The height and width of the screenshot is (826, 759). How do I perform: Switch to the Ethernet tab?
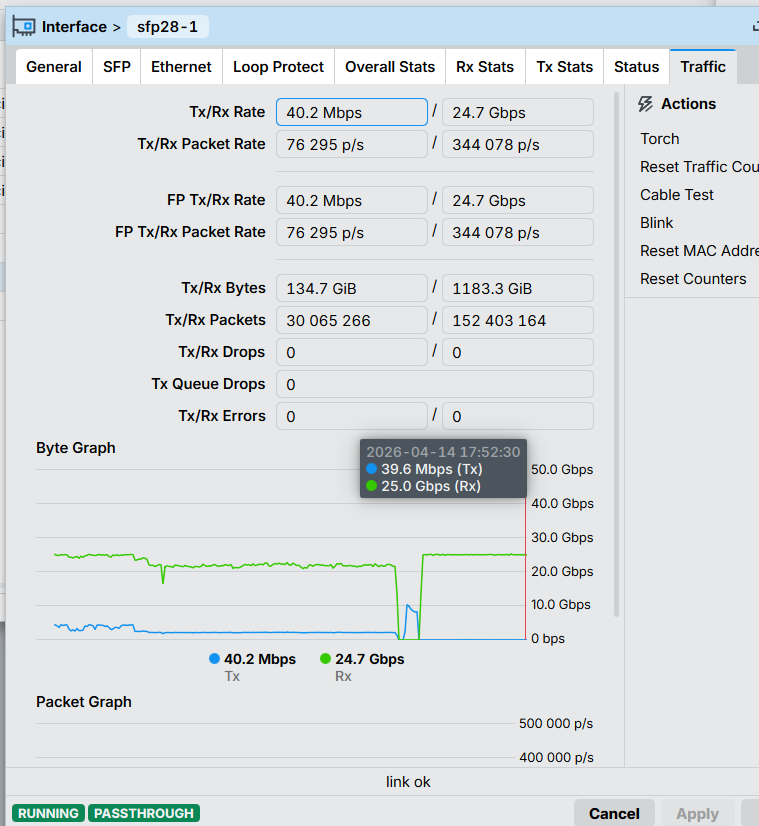coord(181,67)
